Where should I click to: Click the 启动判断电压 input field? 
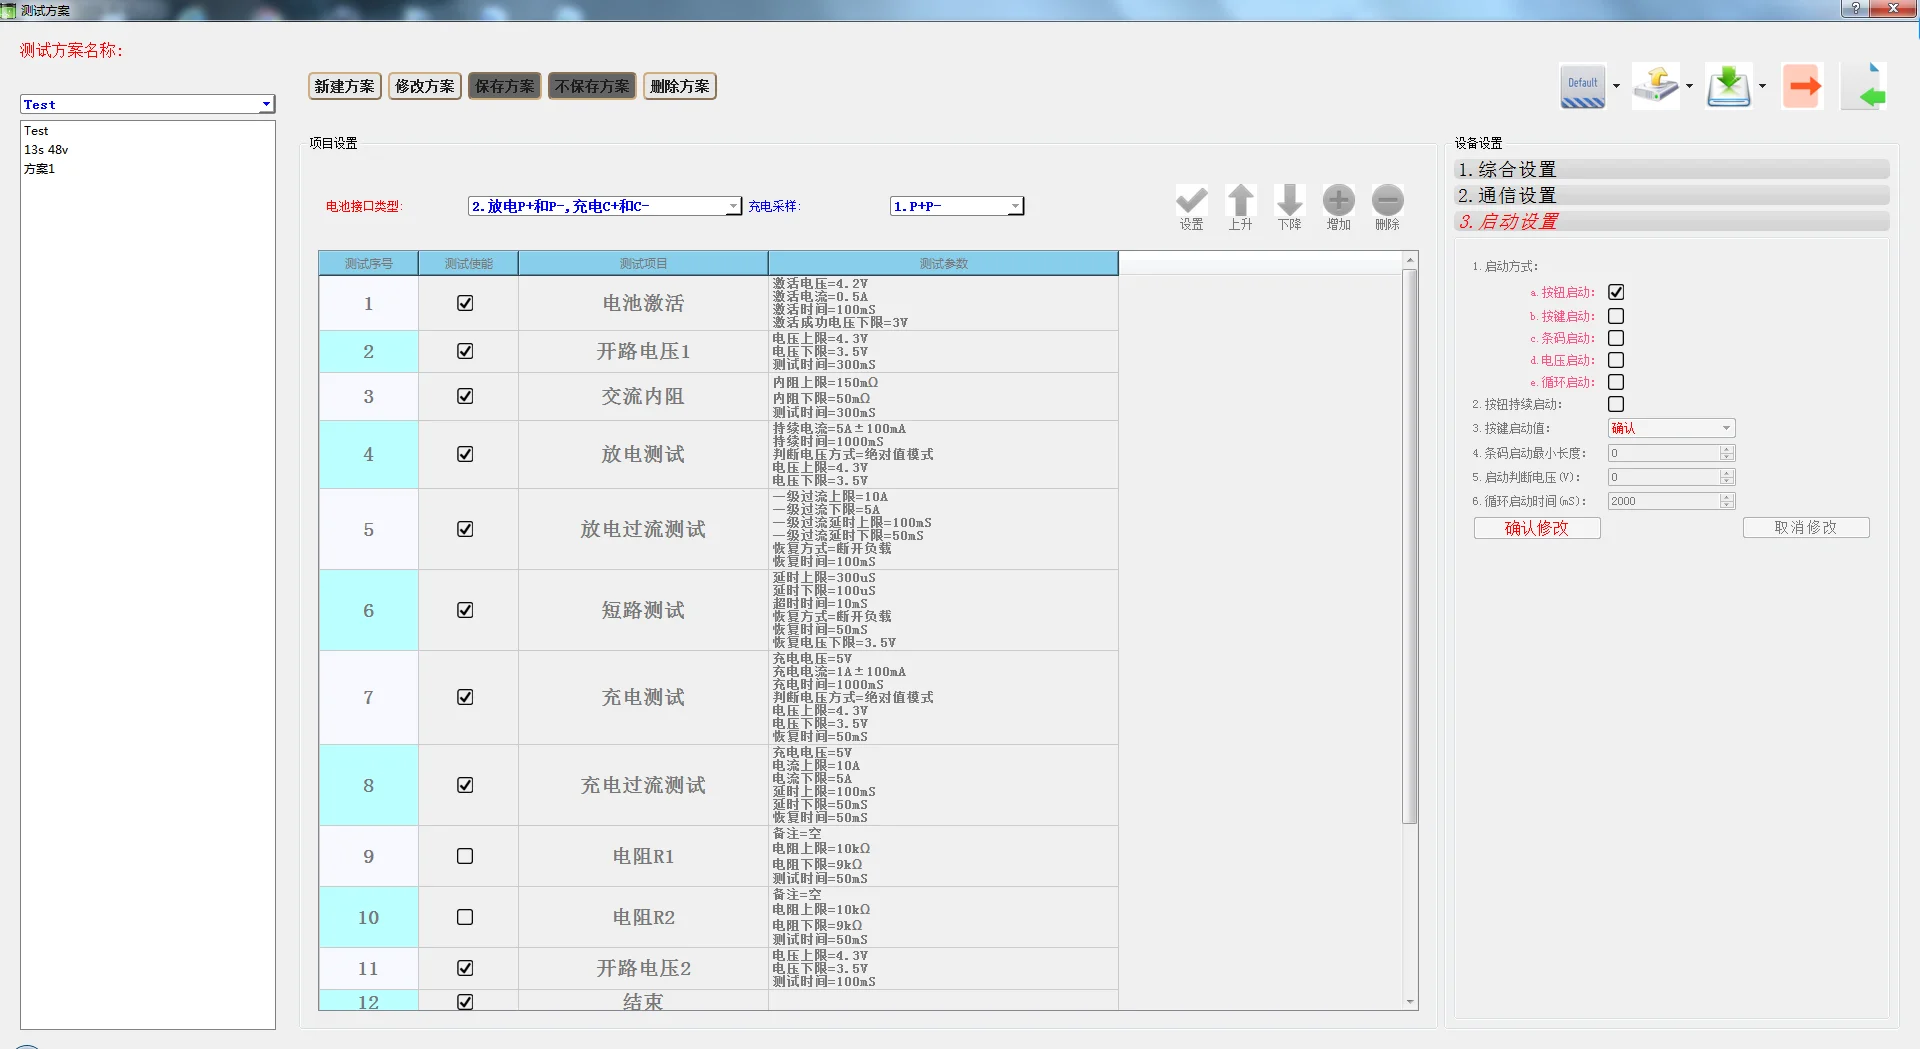tap(1664, 477)
